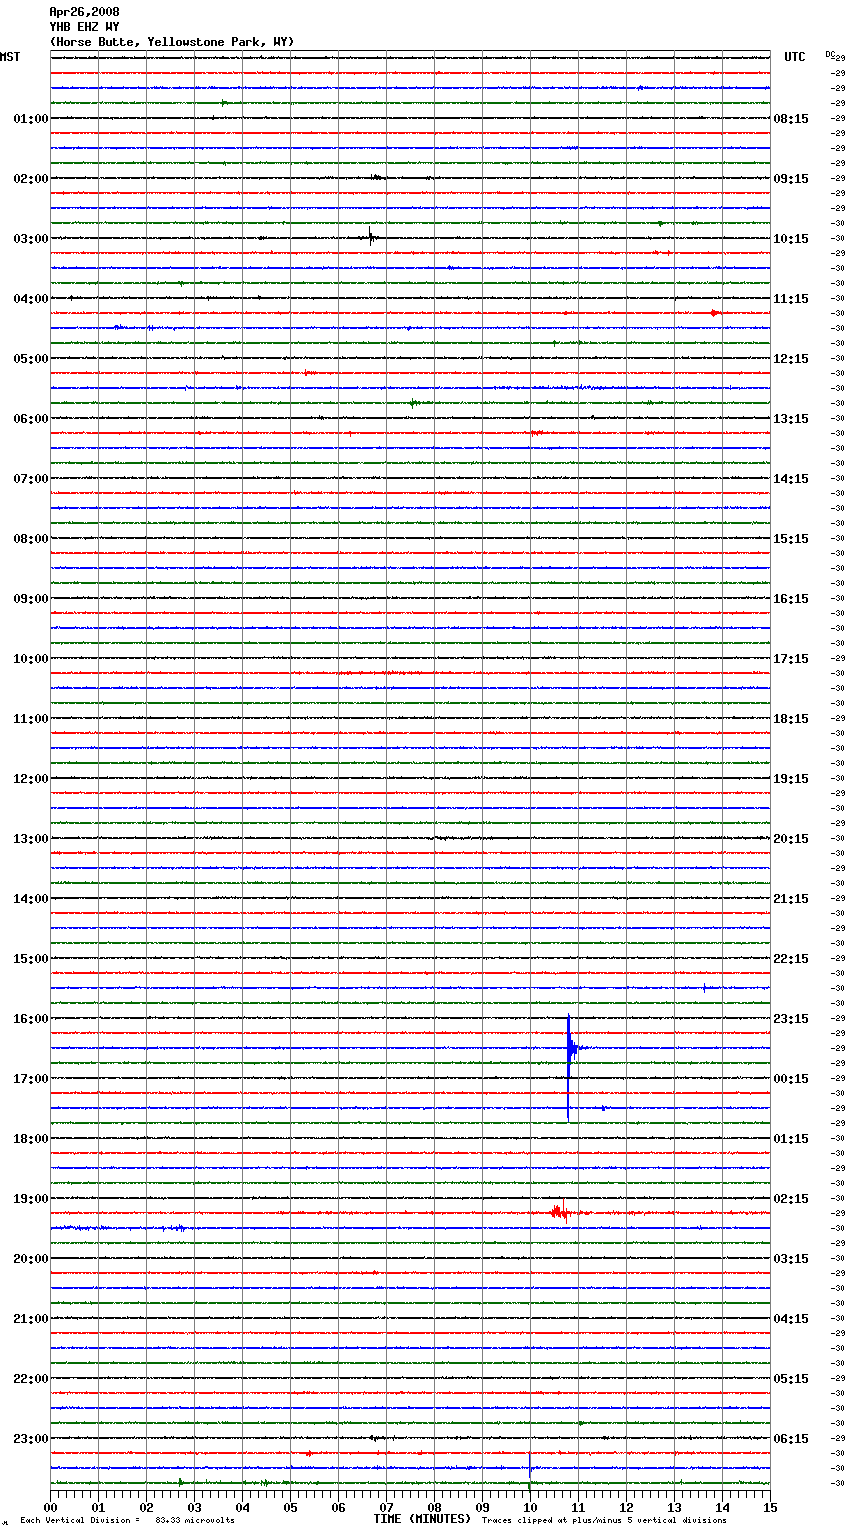
Task: Click the 04:15 UTC label
Action: [x=791, y=1319]
